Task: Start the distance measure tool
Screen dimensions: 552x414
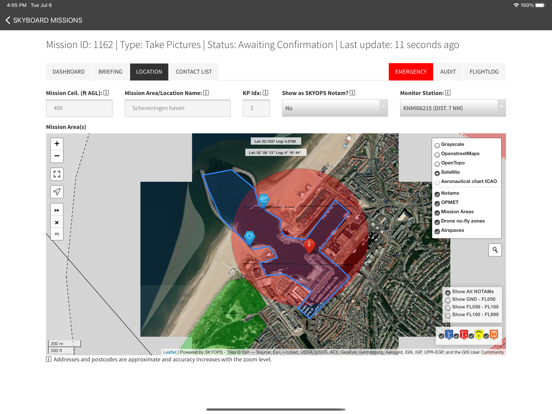Action: pyautogui.click(x=57, y=210)
